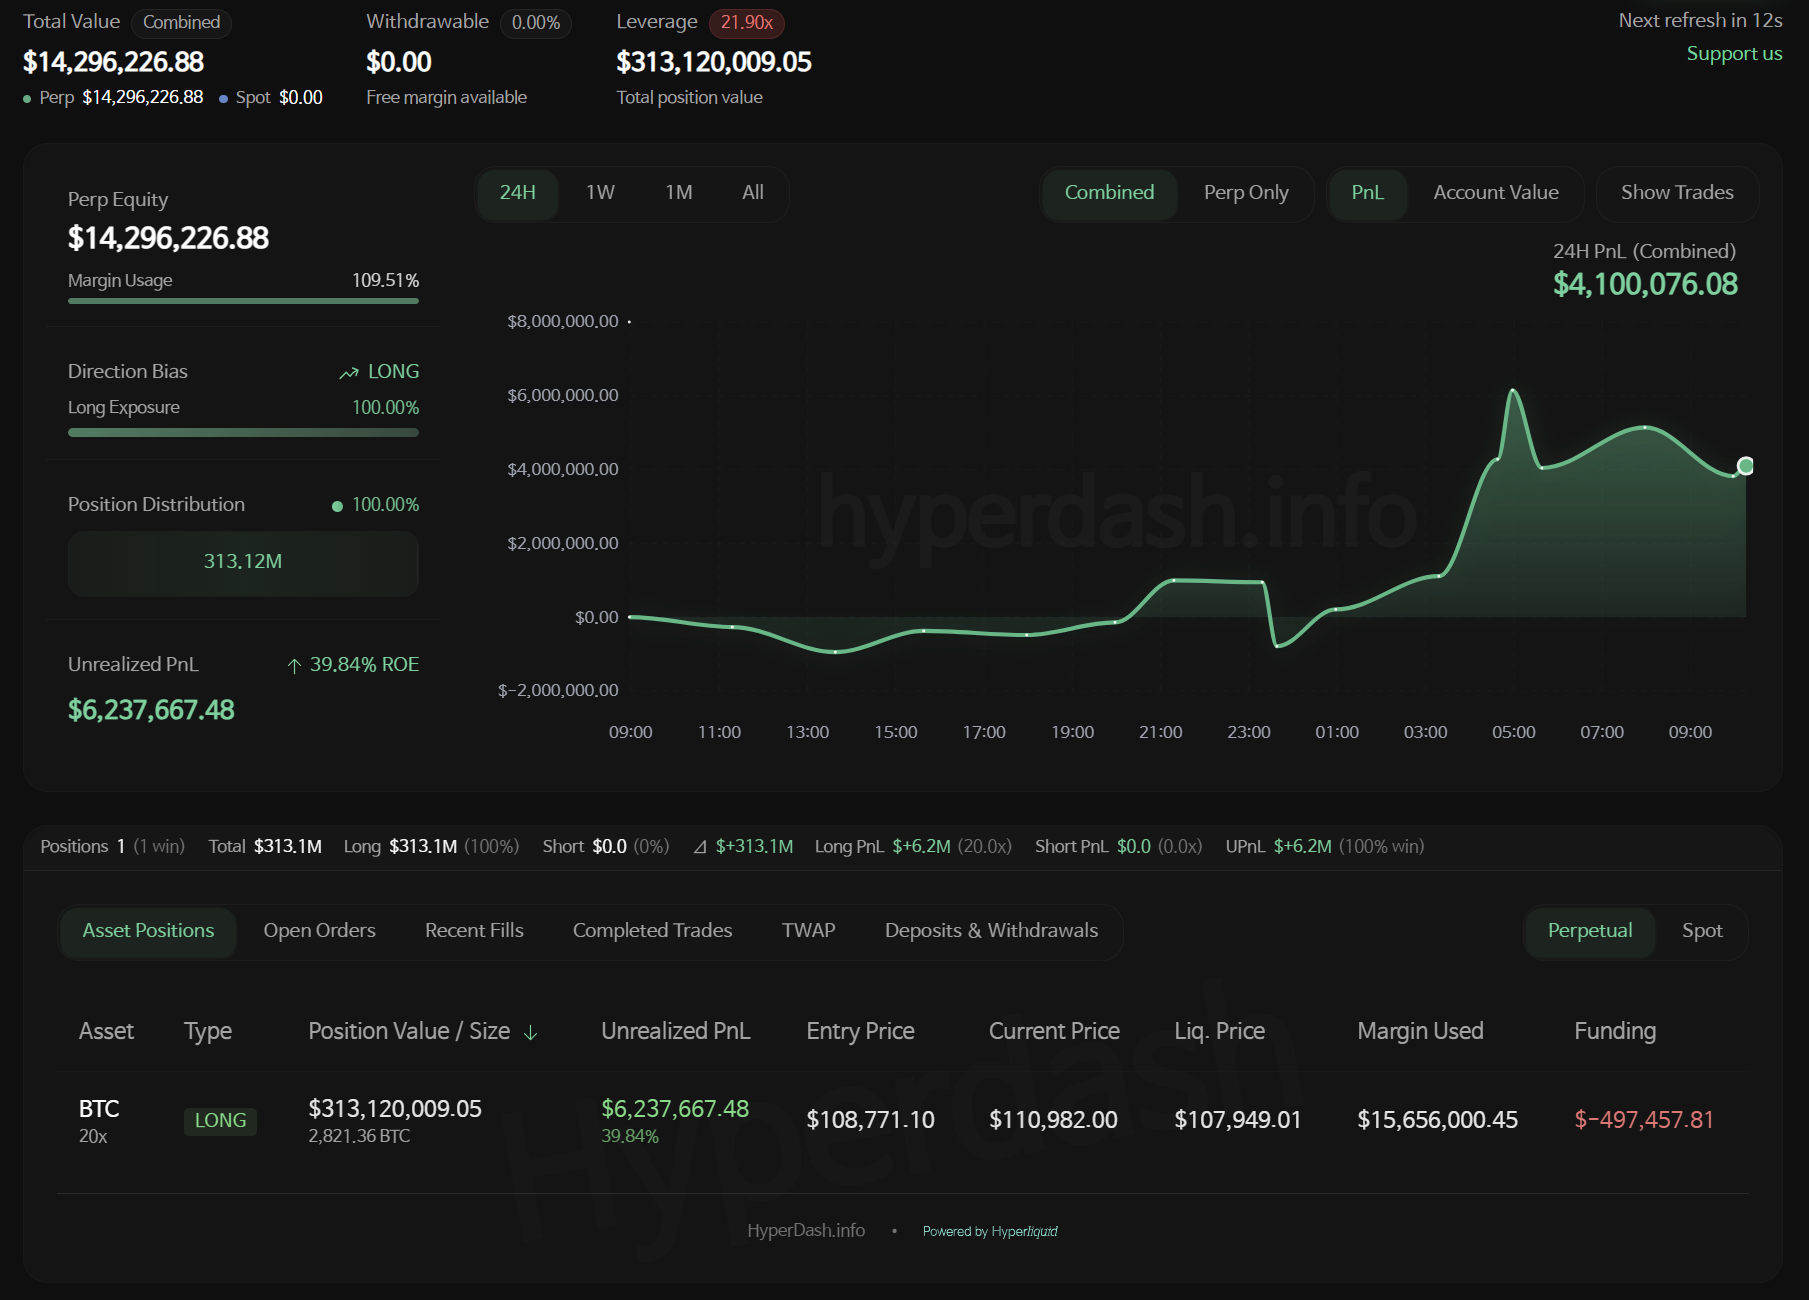Switch chart to Account Value

pyautogui.click(x=1495, y=193)
